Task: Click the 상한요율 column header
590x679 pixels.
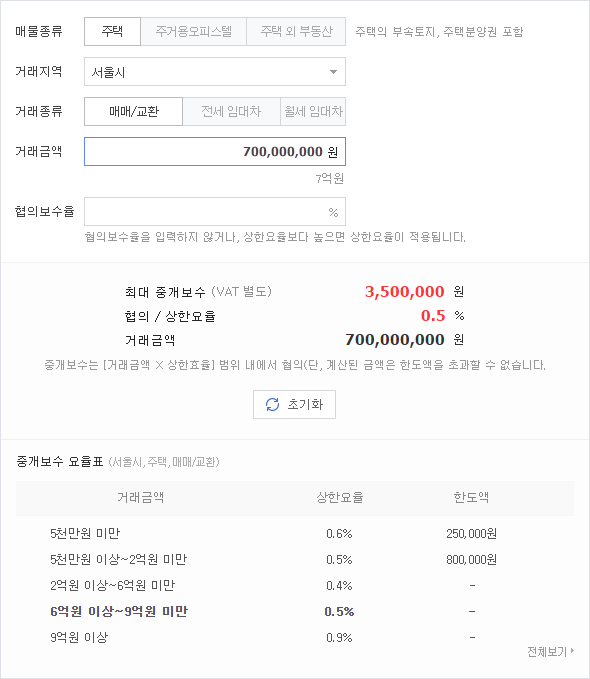Action: pyautogui.click(x=340, y=498)
